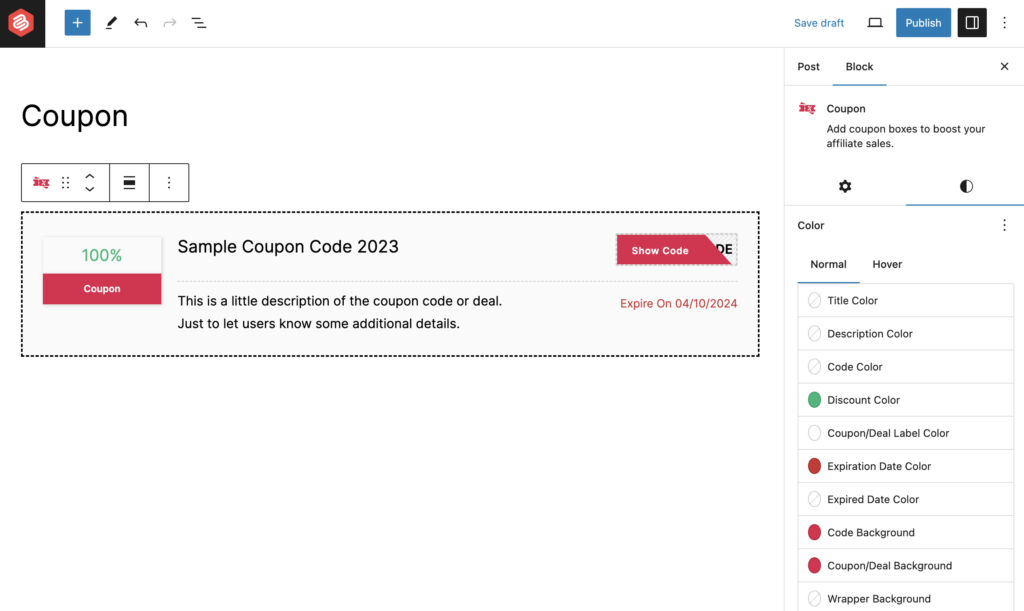Open the Document Overview panel
This screenshot has width=1024, height=611.
pyautogui.click(x=199, y=22)
